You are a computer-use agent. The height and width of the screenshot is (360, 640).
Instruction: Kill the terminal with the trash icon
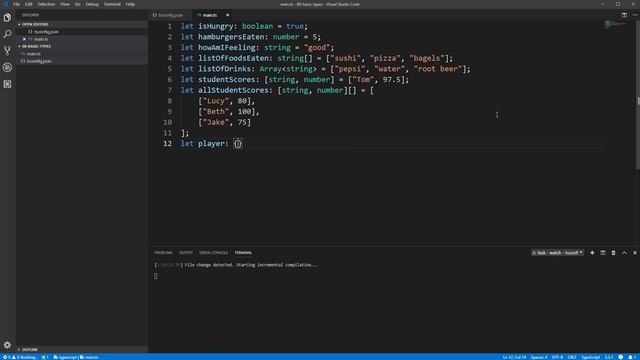pyautogui.click(x=613, y=253)
